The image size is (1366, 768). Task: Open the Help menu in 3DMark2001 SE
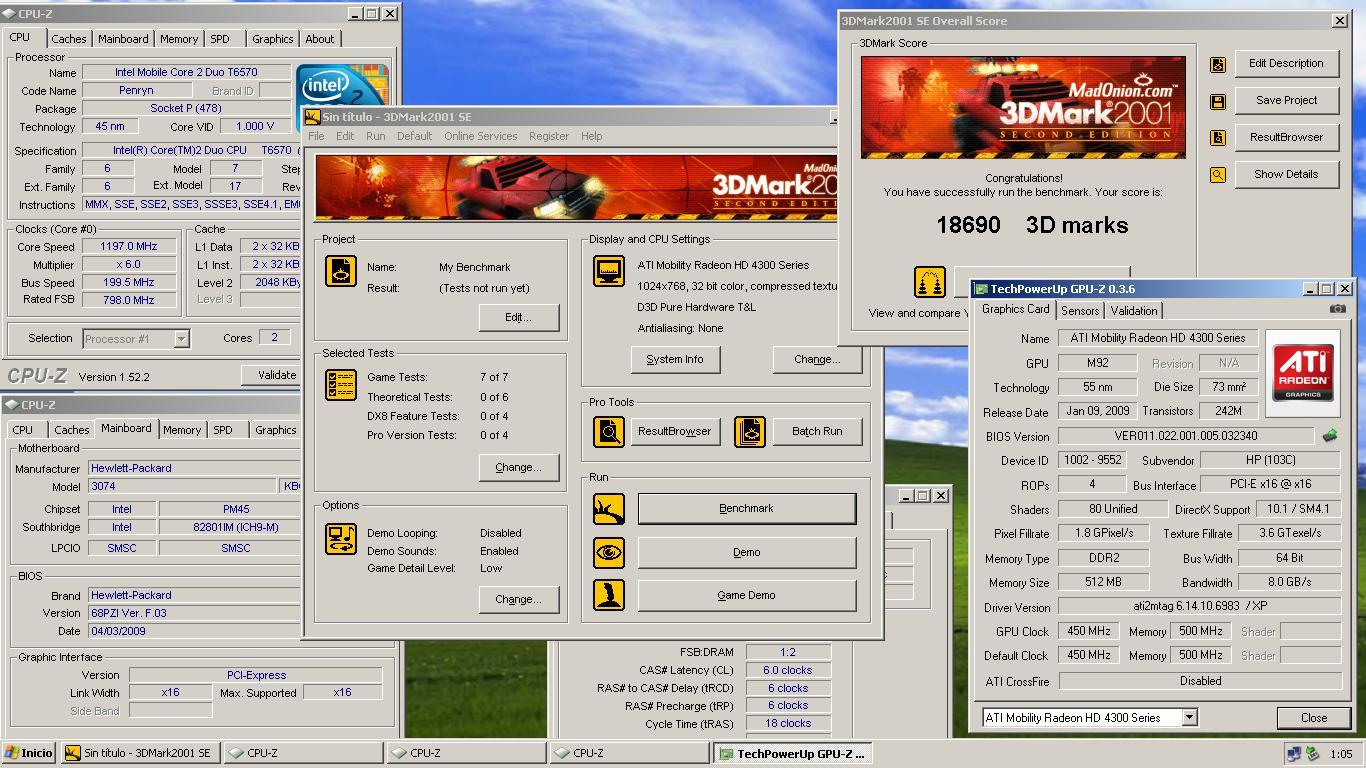(592, 136)
